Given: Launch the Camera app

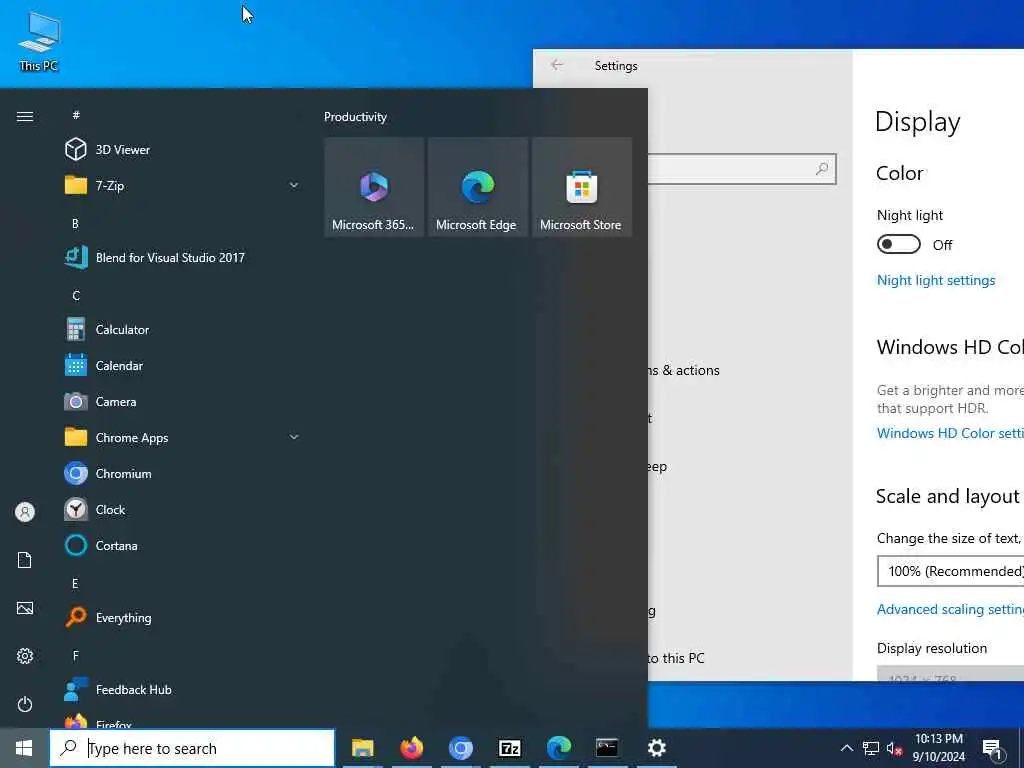Looking at the screenshot, I should [183, 402].
